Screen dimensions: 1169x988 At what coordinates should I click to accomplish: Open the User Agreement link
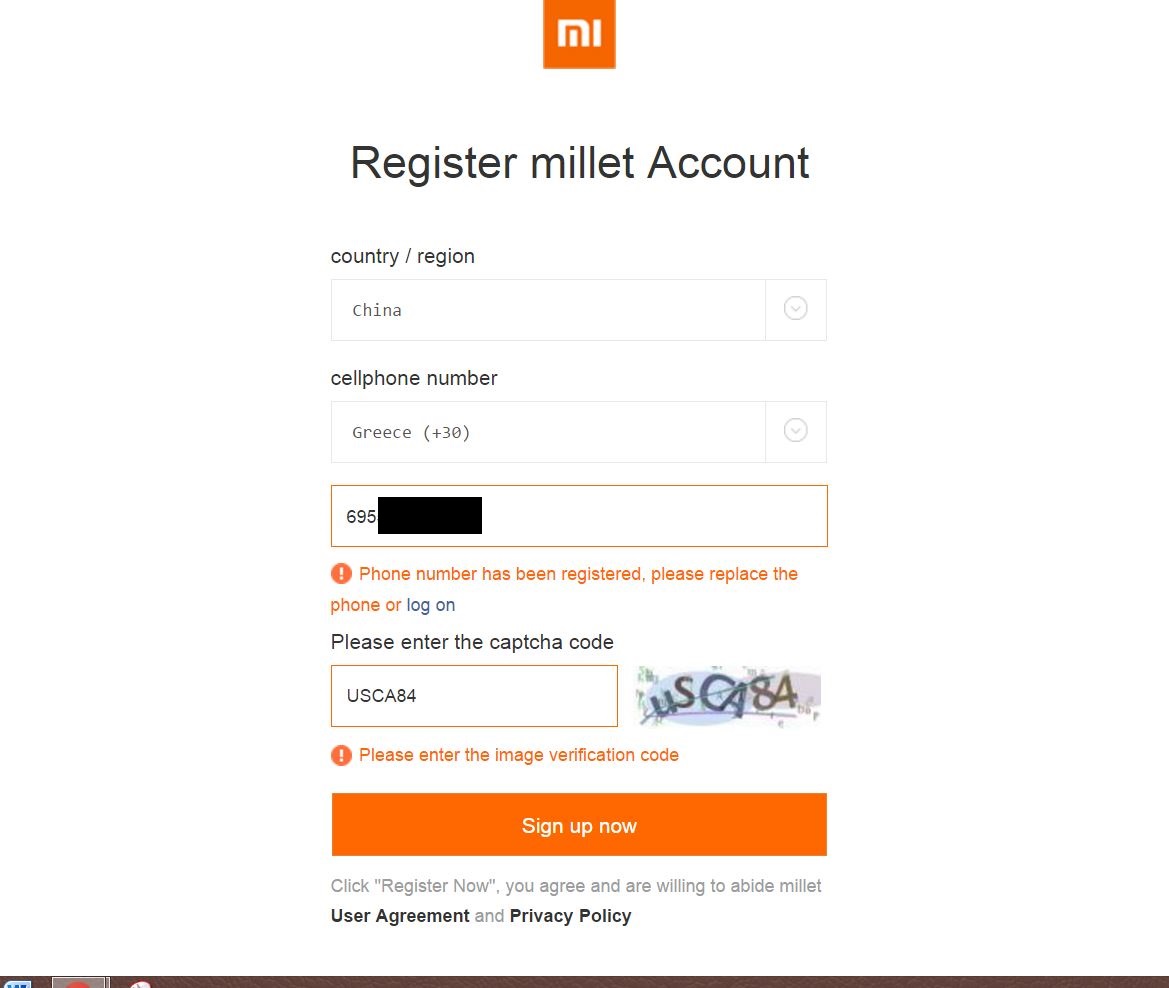[x=400, y=916]
